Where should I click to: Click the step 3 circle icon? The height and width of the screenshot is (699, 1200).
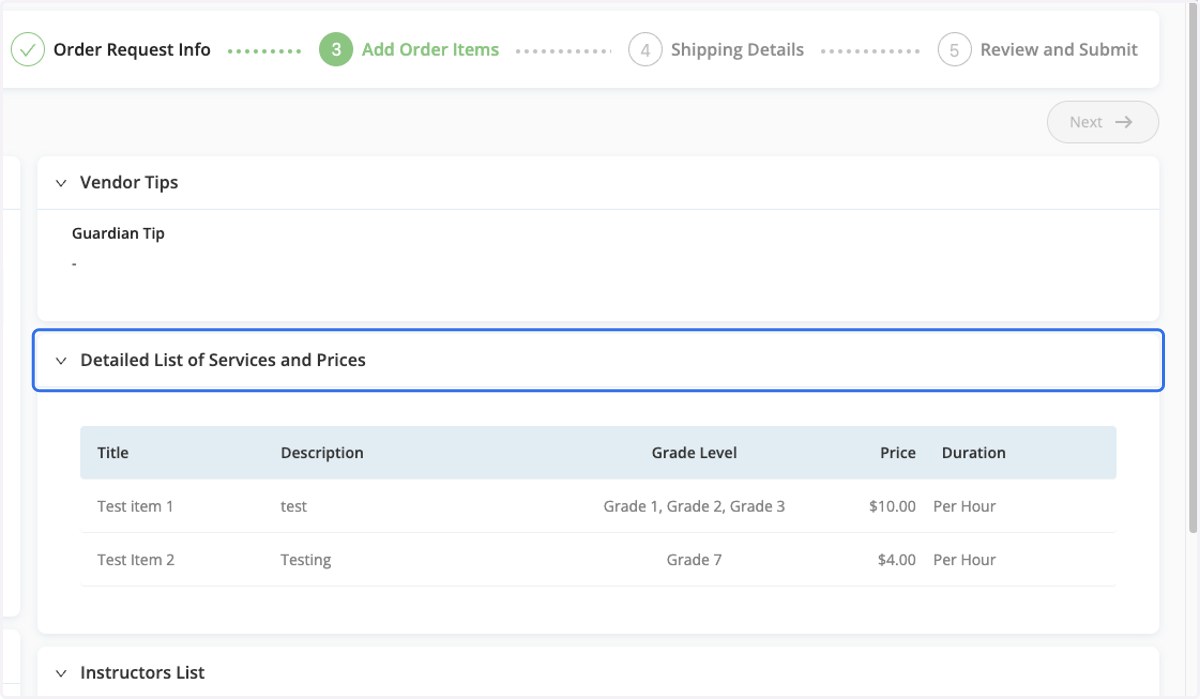click(336, 50)
